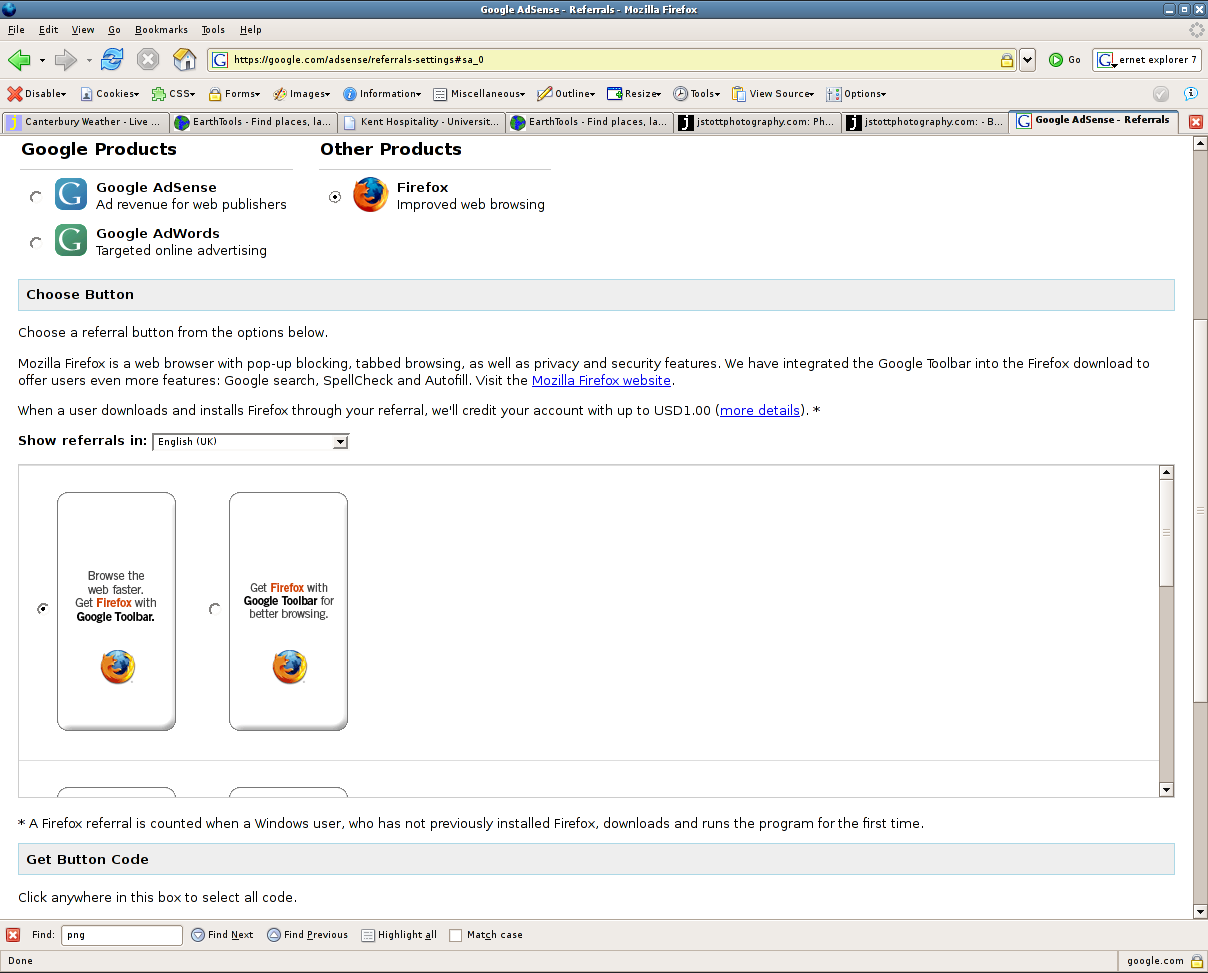Image resolution: width=1208 pixels, height=973 pixels.
Task: Focus the Find text field containing 'png'
Action: click(x=122, y=935)
